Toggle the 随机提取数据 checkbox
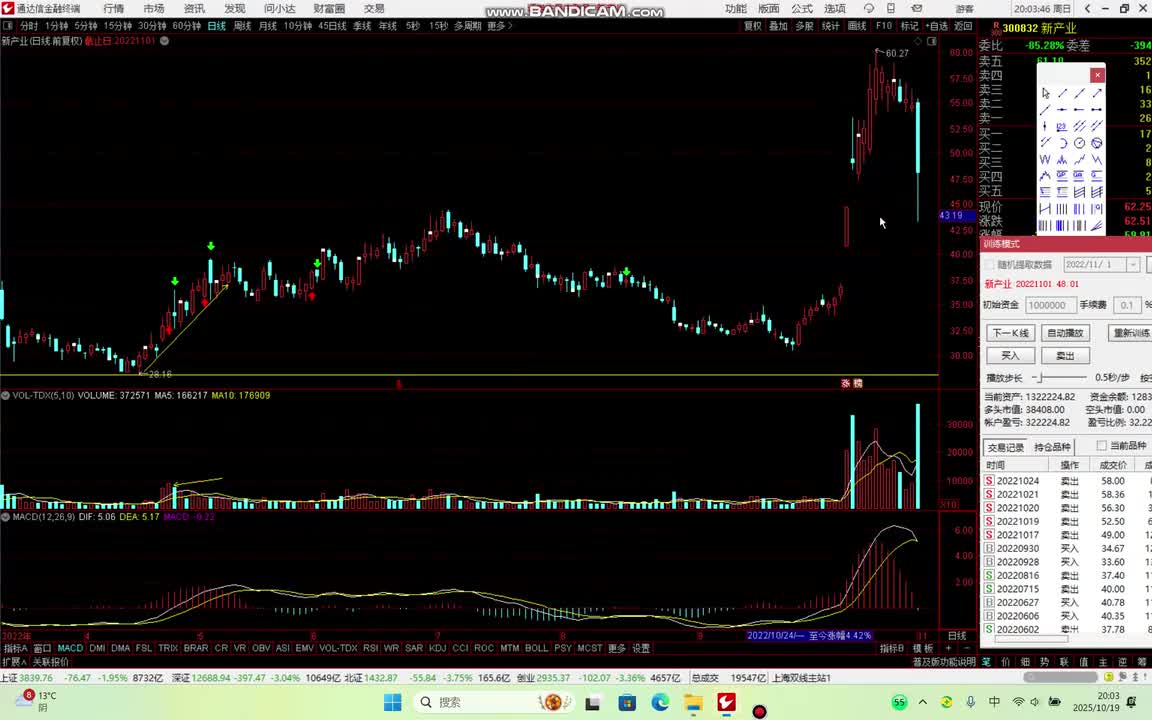Image resolution: width=1152 pixels, height=720 pixels. [x=989, y=264]
